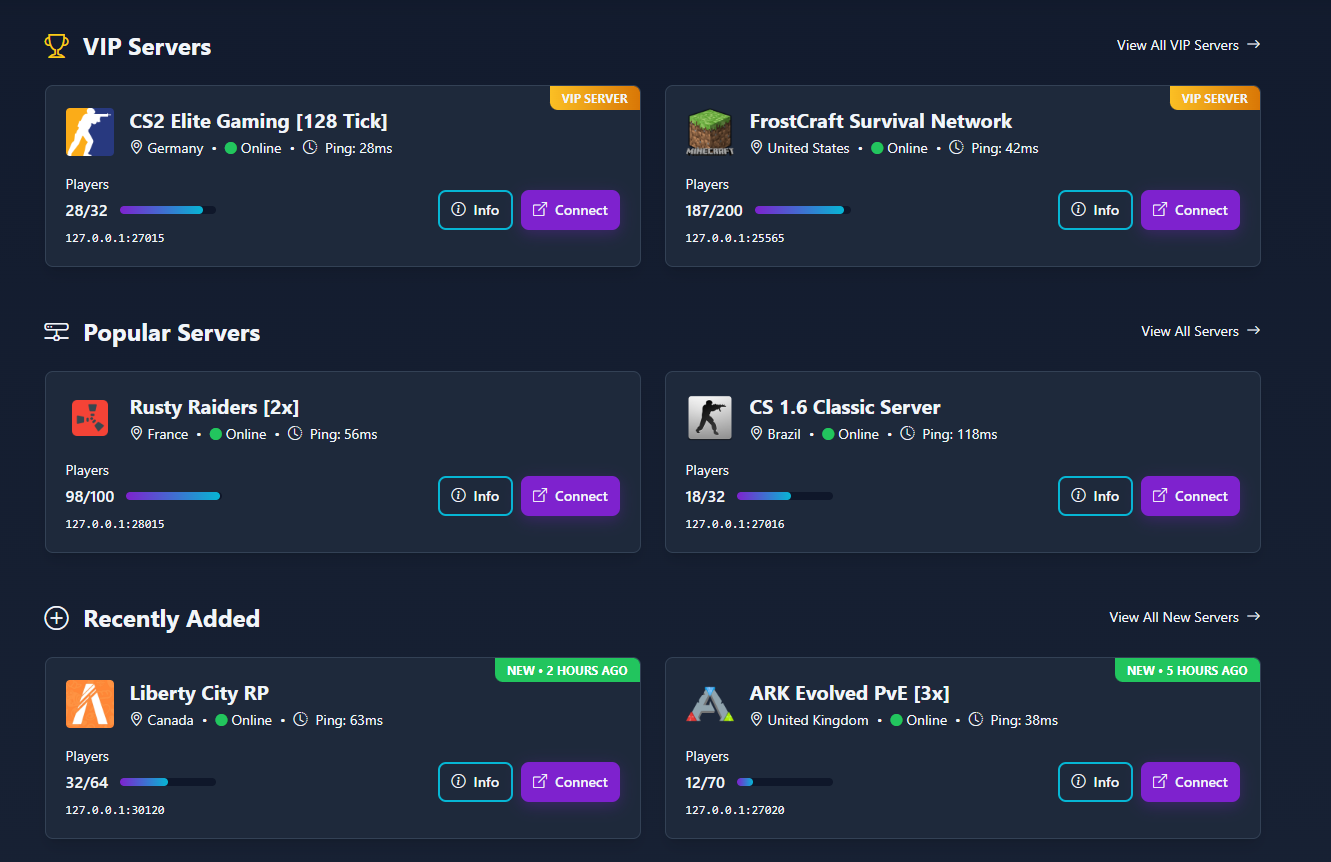Click the VIP Servers trophy icon
Image resolution: width=1331 pixels, height=862 pixels.
[x=57, y=46]
